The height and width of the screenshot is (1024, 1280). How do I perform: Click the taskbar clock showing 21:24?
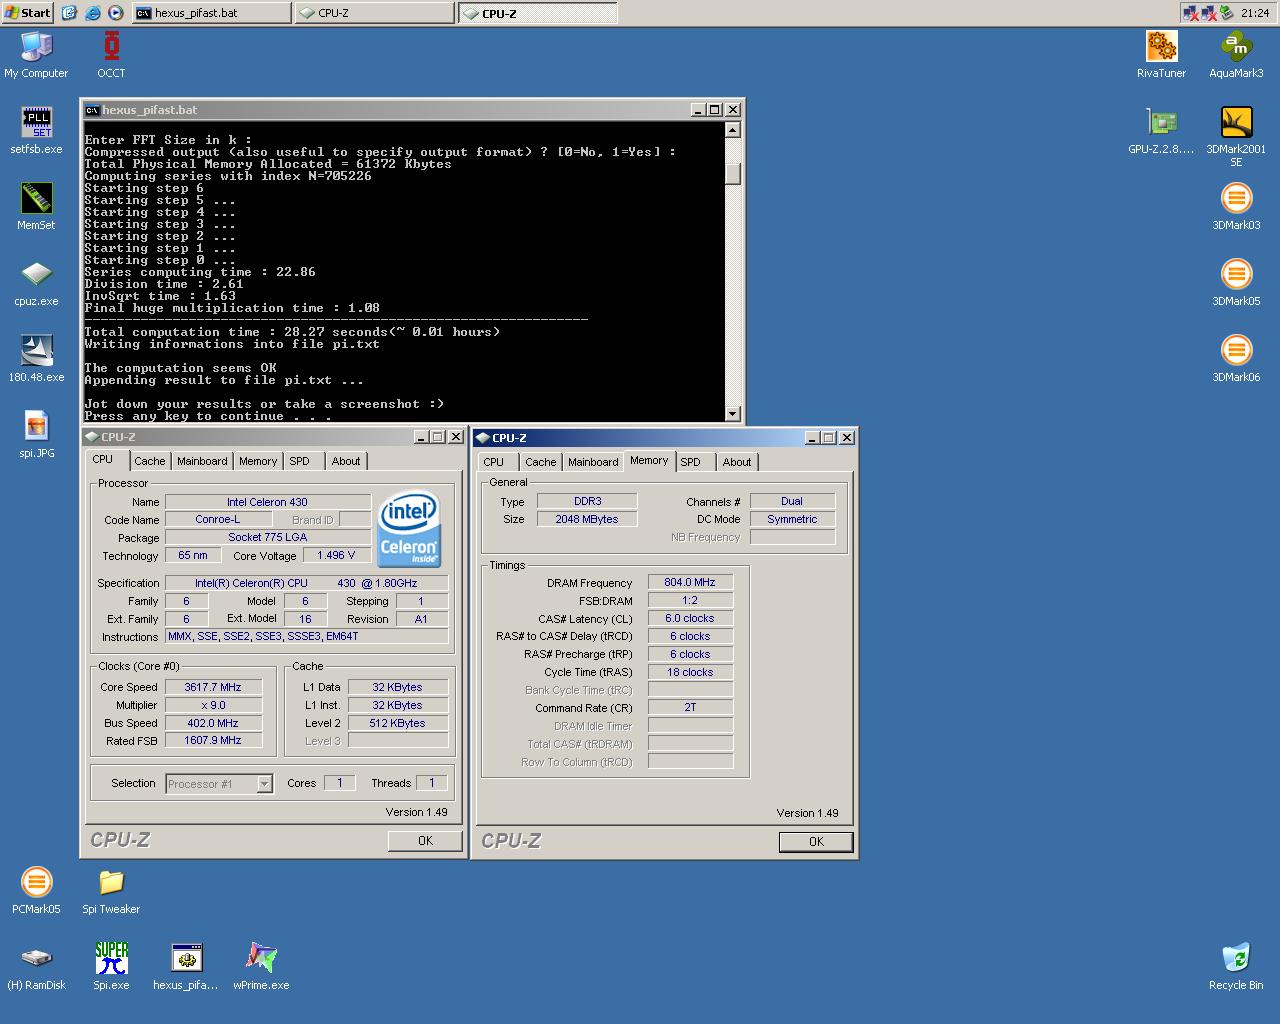1255,13
